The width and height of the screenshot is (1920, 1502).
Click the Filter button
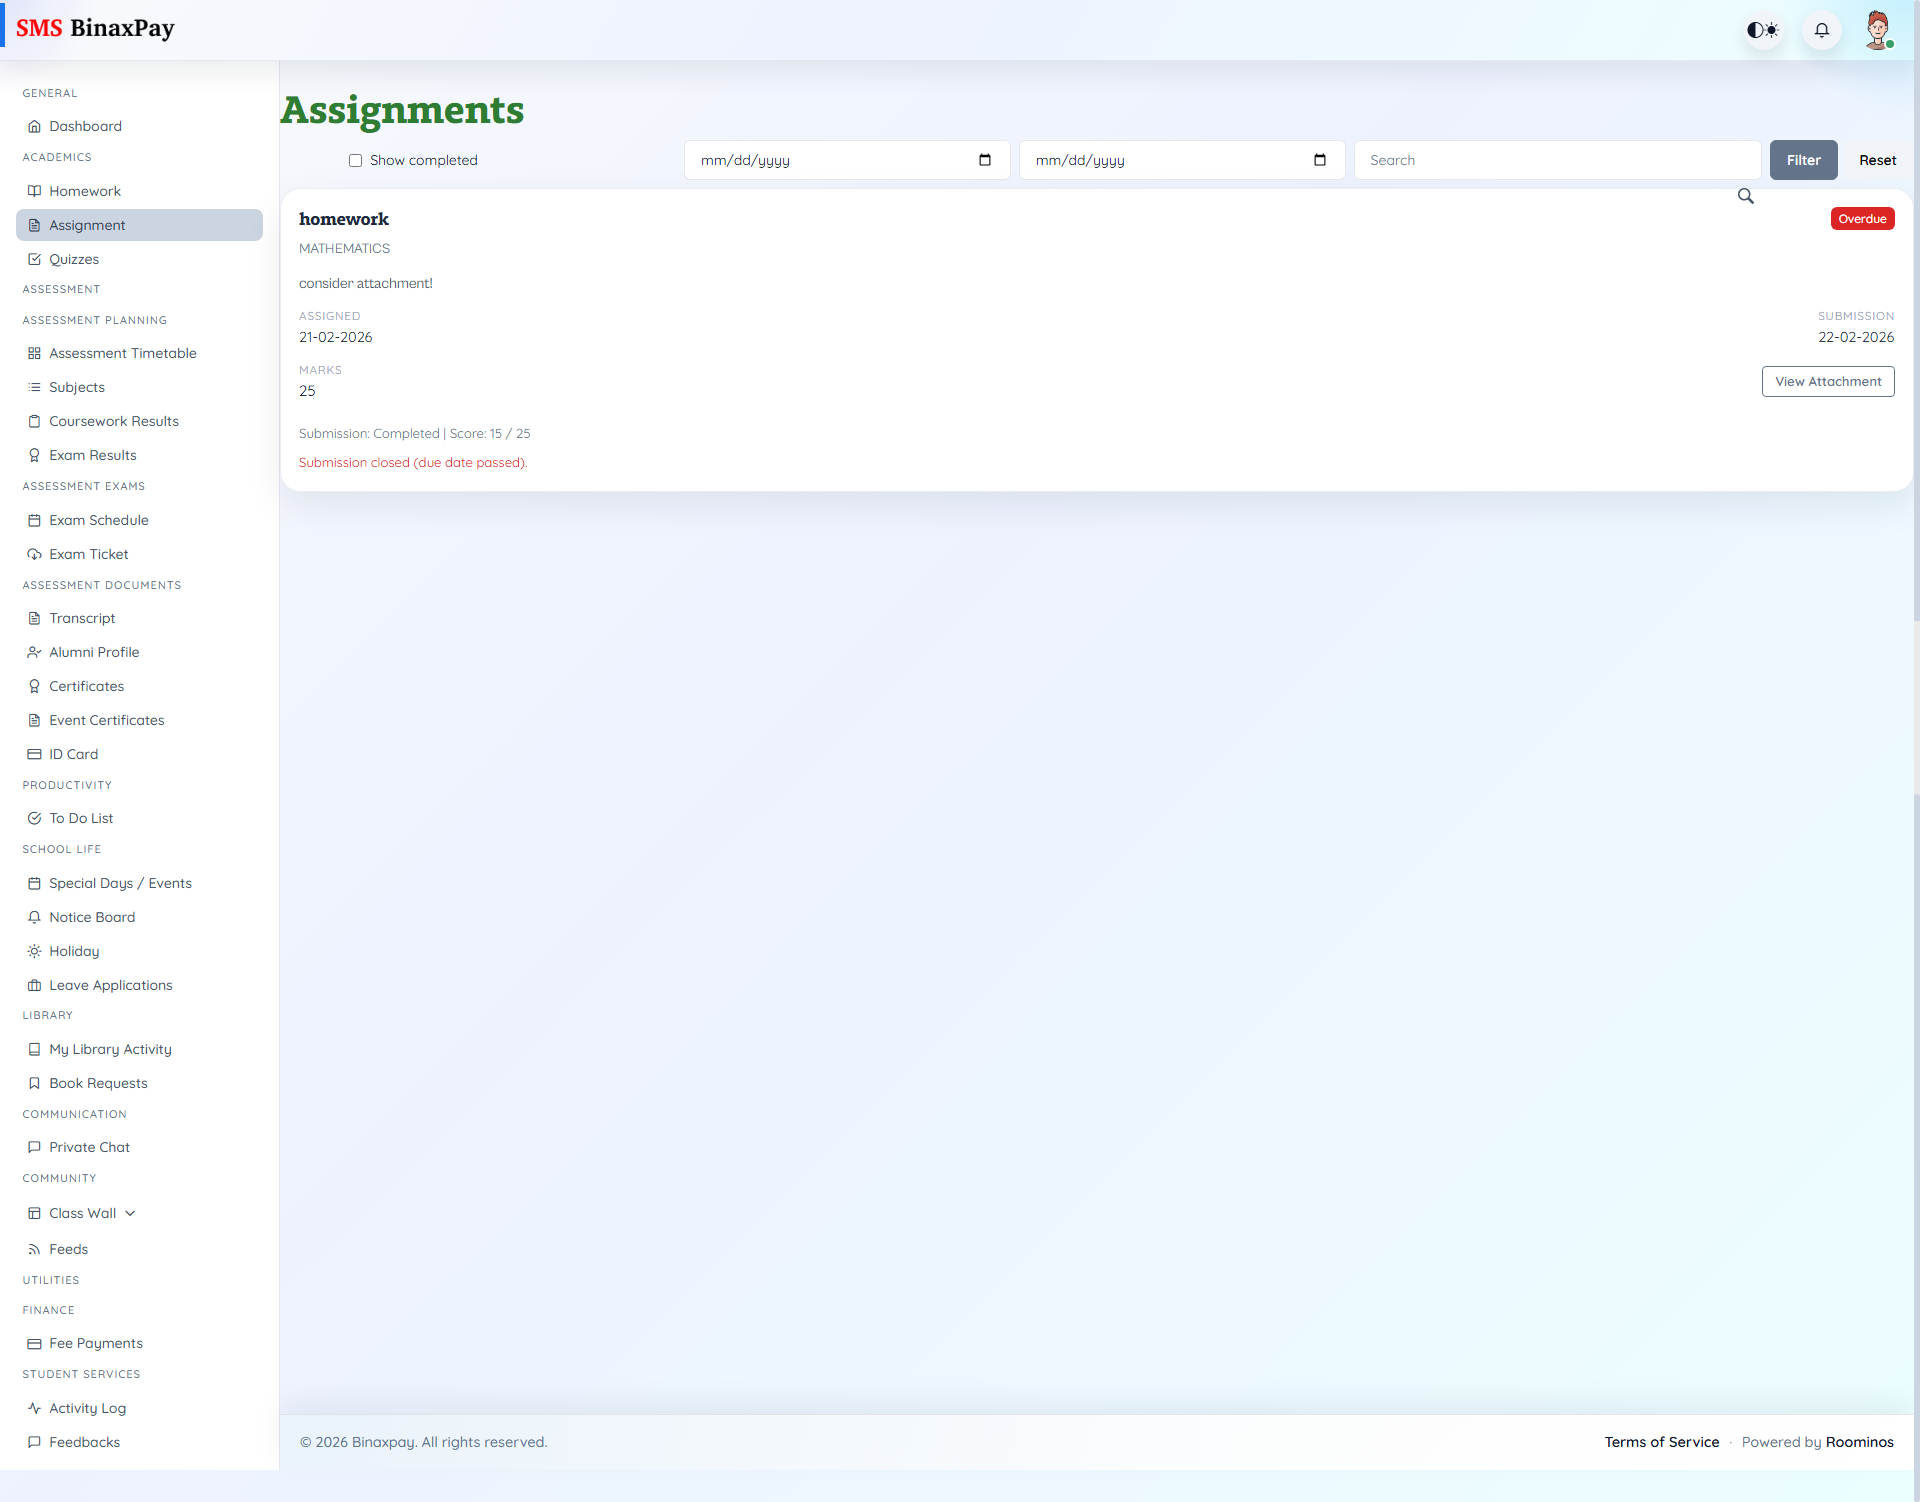1803,160
